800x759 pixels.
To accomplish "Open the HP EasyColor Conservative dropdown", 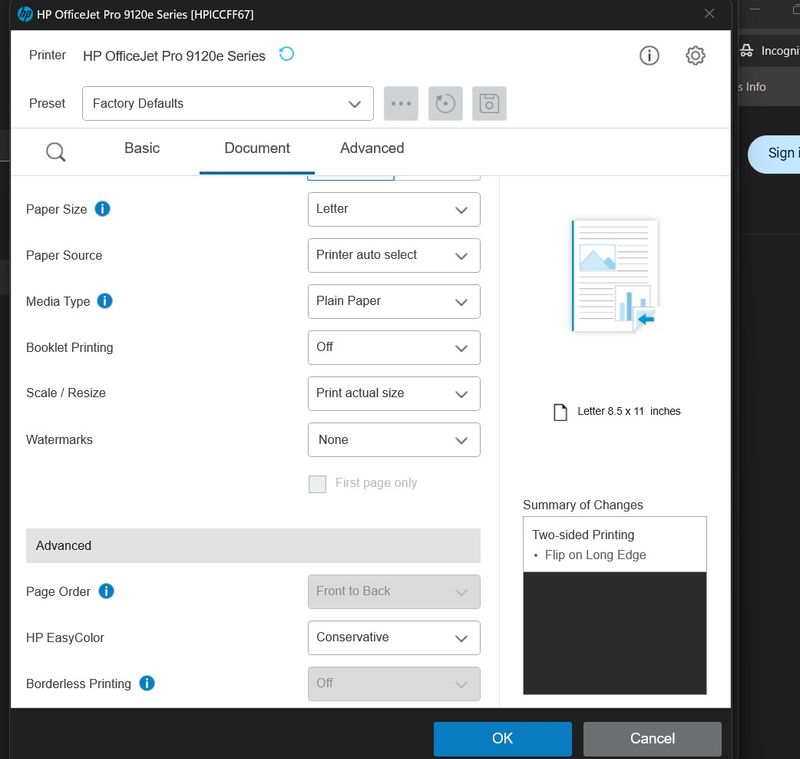I will tap(394, 638).
